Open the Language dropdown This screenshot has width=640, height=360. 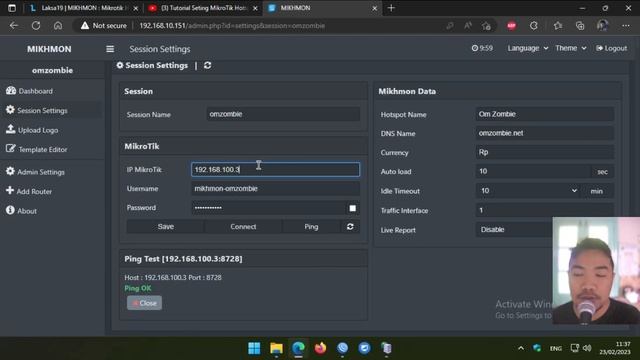tap(528, 48)
